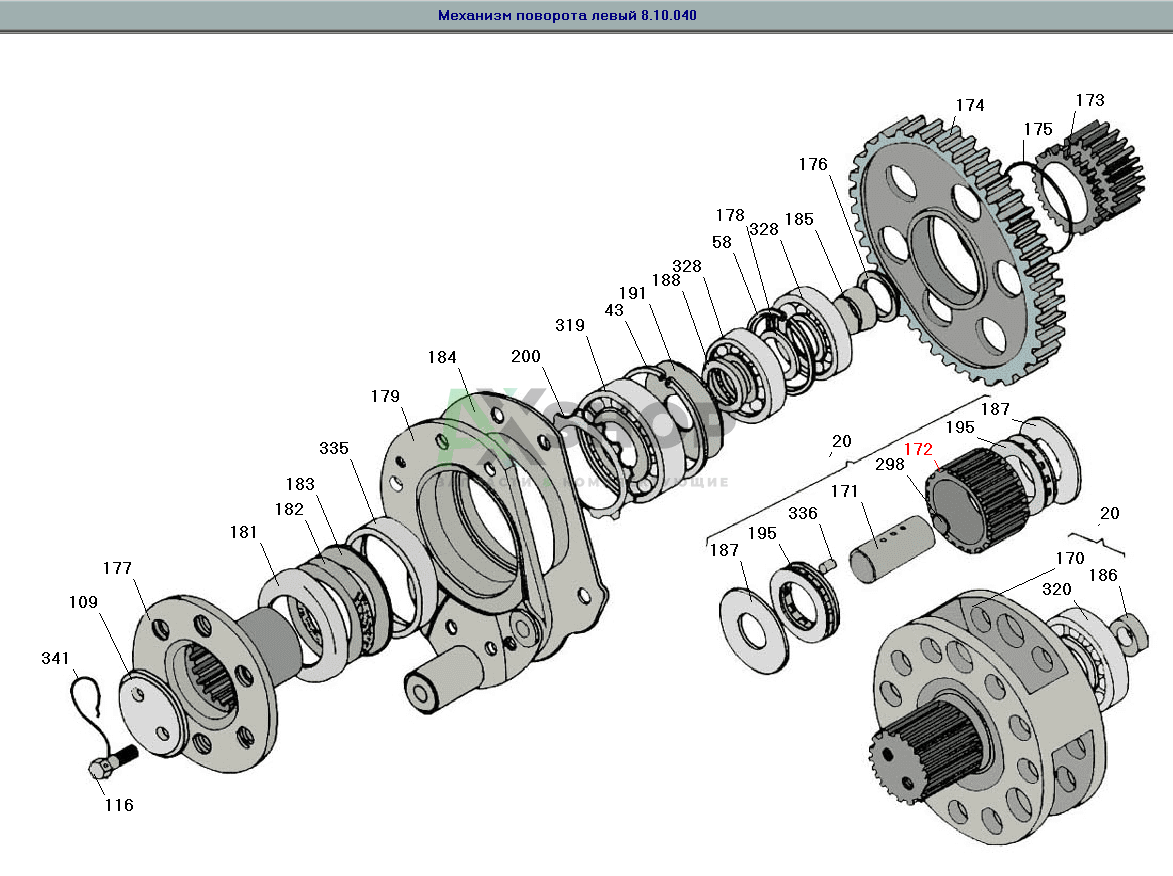Viewport: 1173px width, 876px height.
Task: Click part number label 319
Action: 570,325
